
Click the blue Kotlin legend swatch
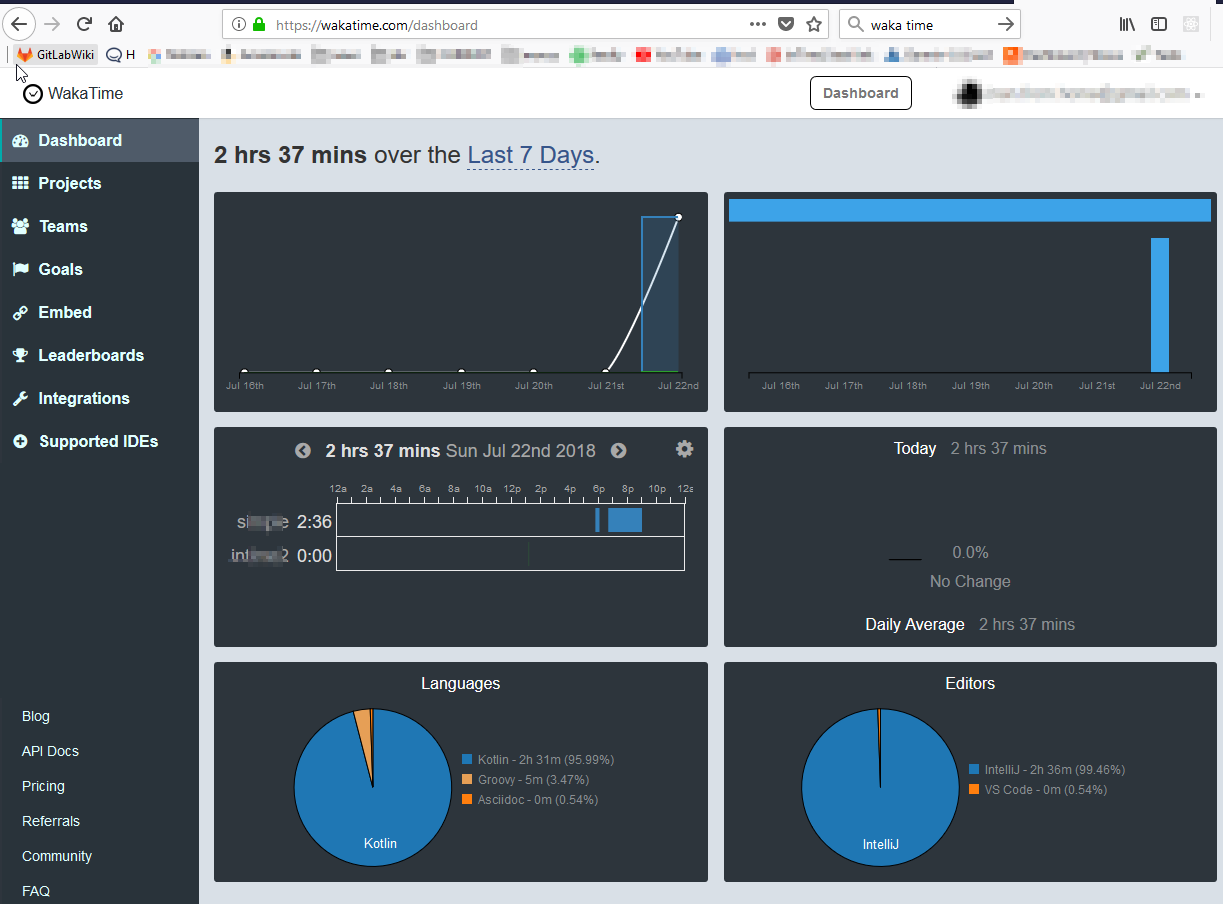point(468,760)
